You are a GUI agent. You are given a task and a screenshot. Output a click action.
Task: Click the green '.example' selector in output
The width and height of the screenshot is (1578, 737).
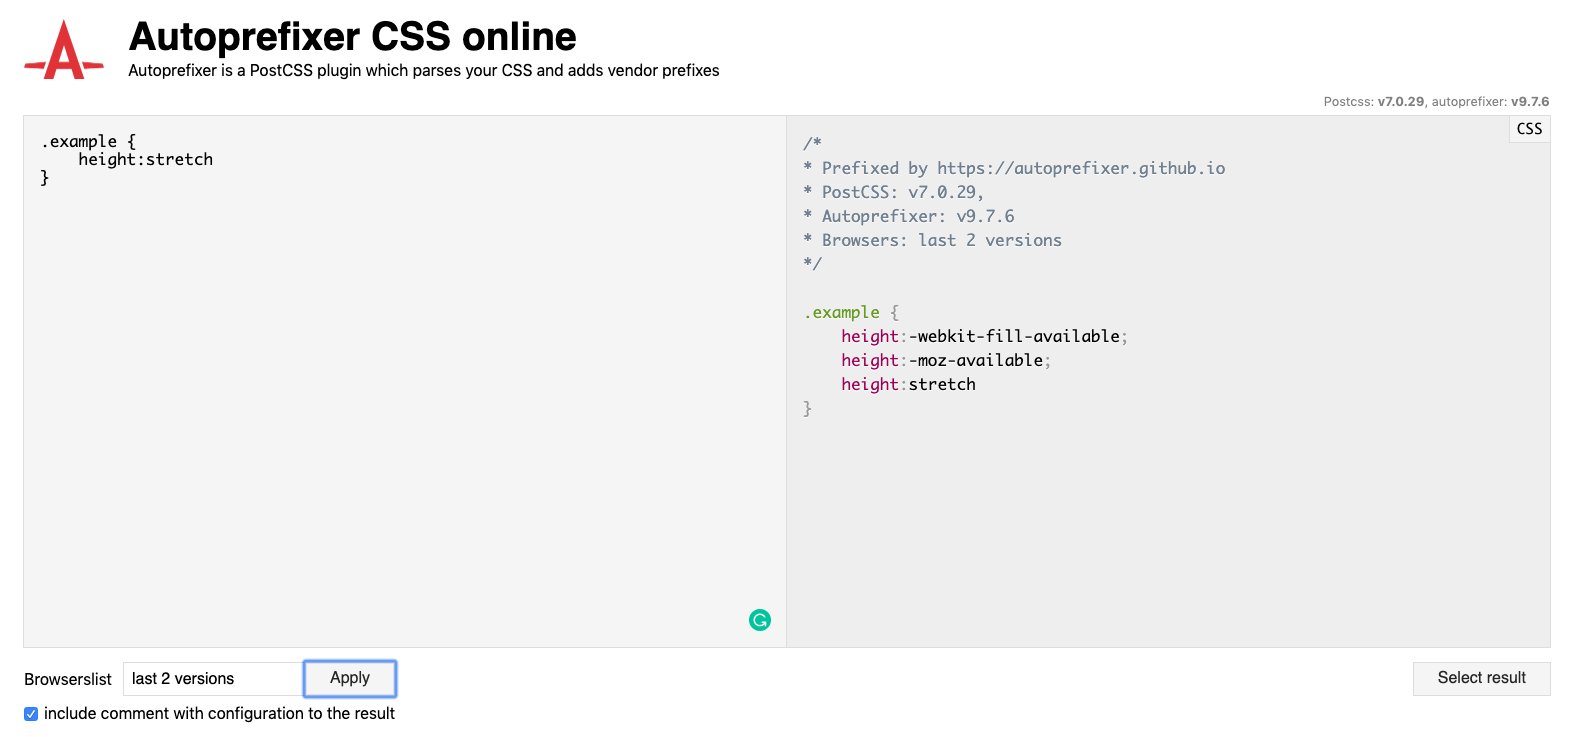[842, 313]
